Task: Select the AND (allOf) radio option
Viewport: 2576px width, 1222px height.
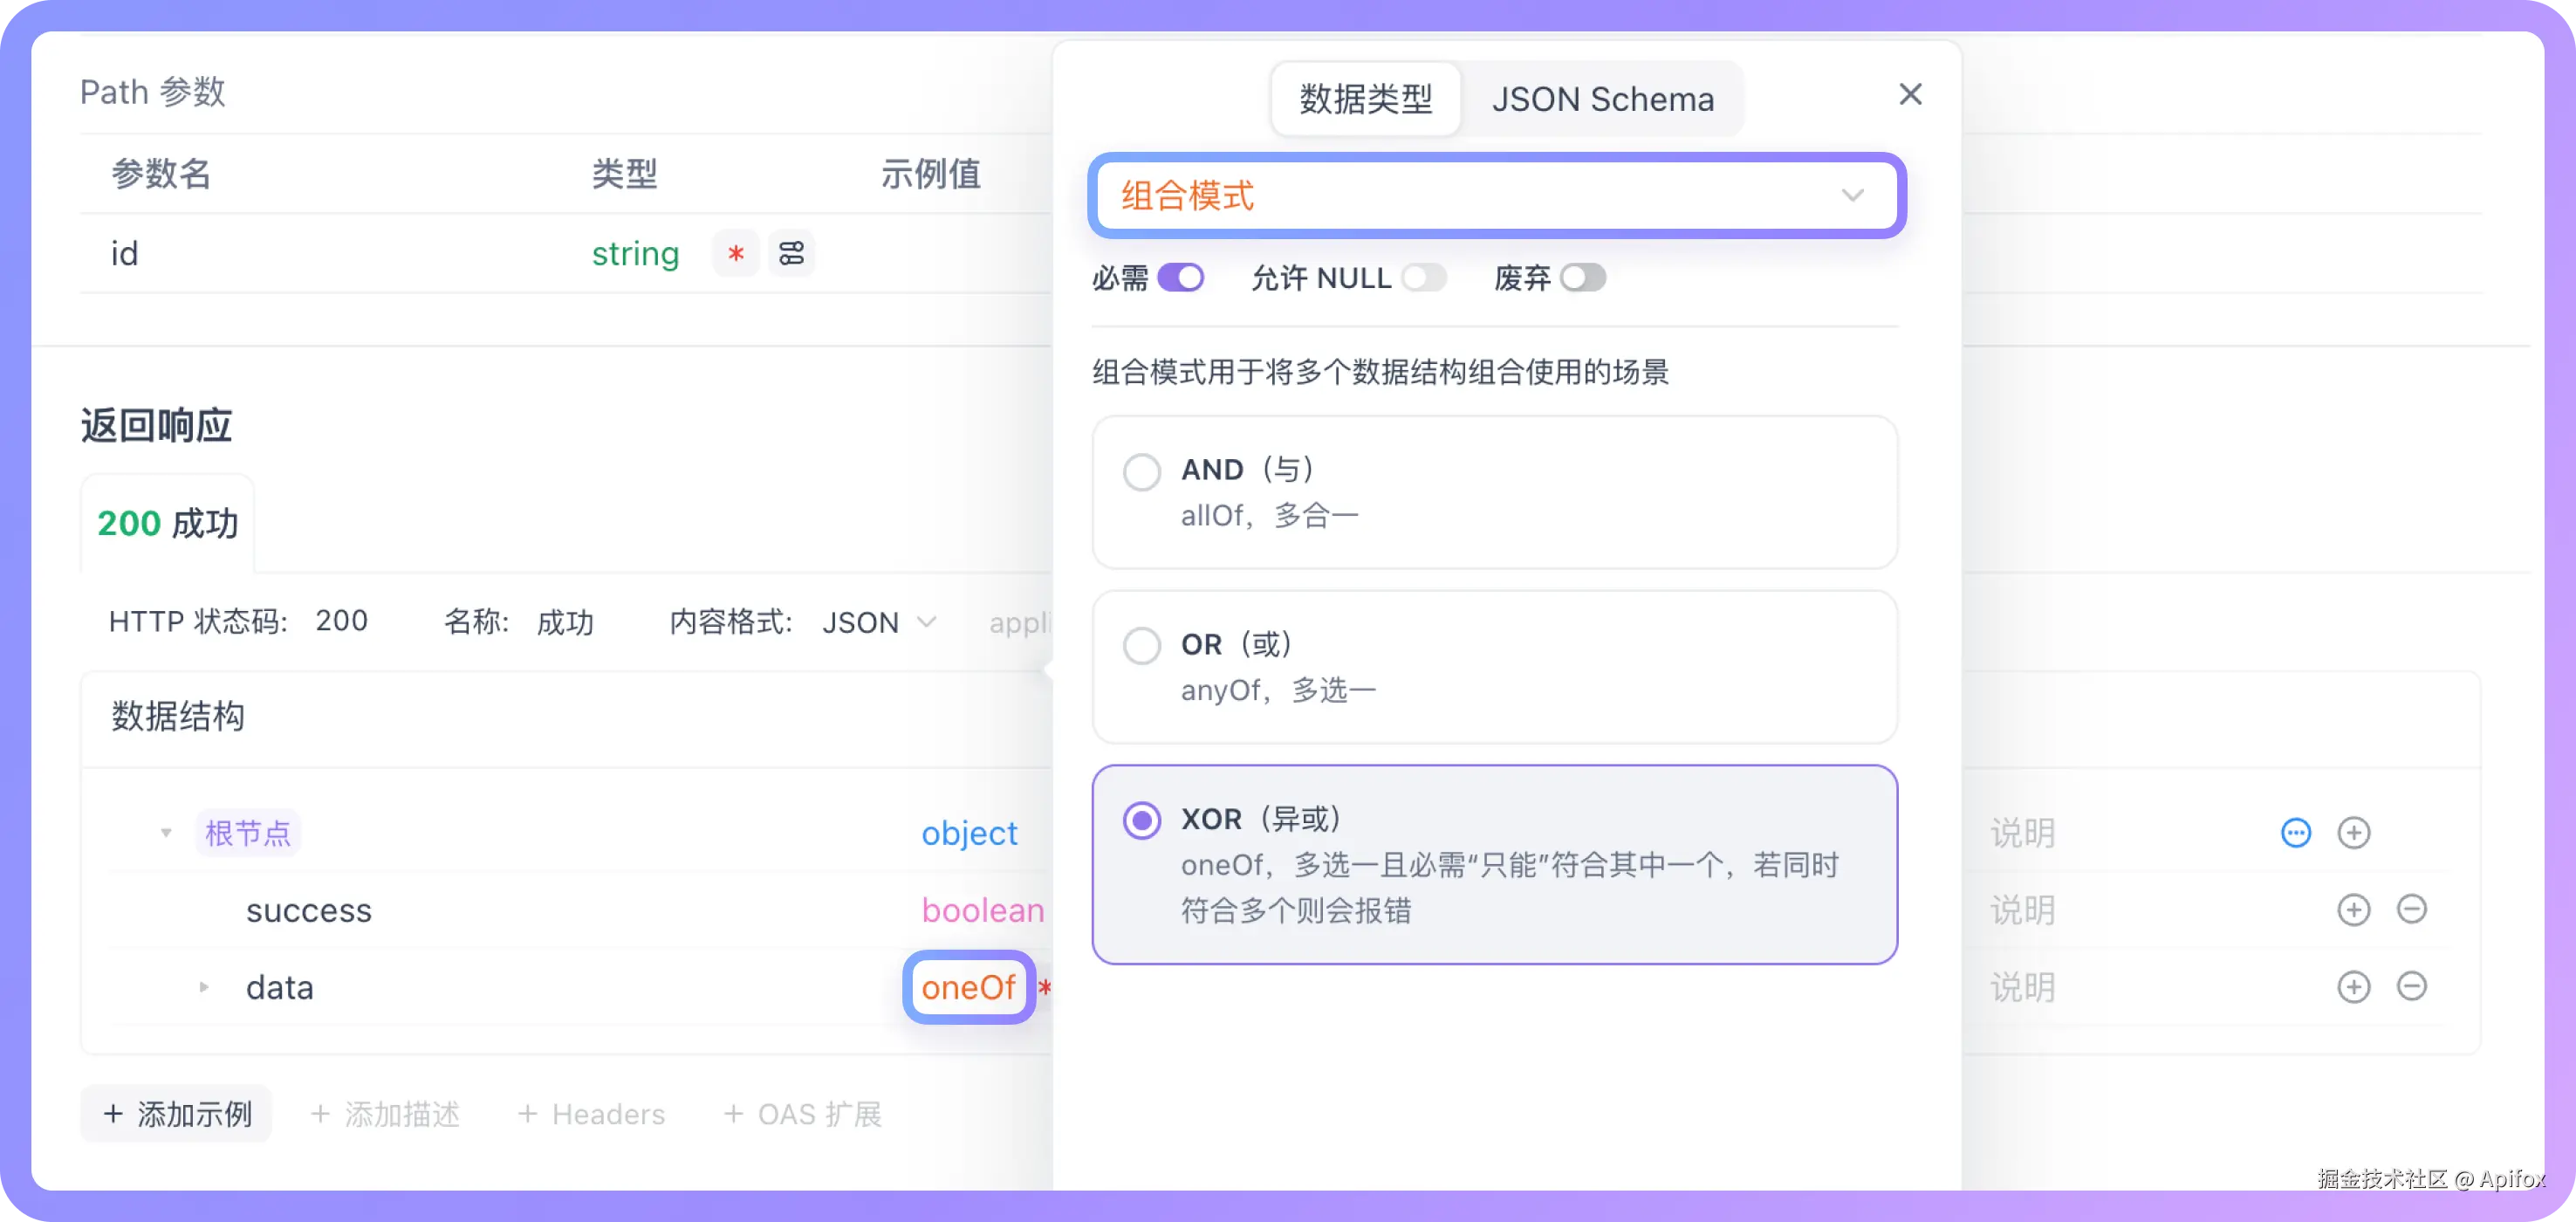Action: (x=1141, y=471)
